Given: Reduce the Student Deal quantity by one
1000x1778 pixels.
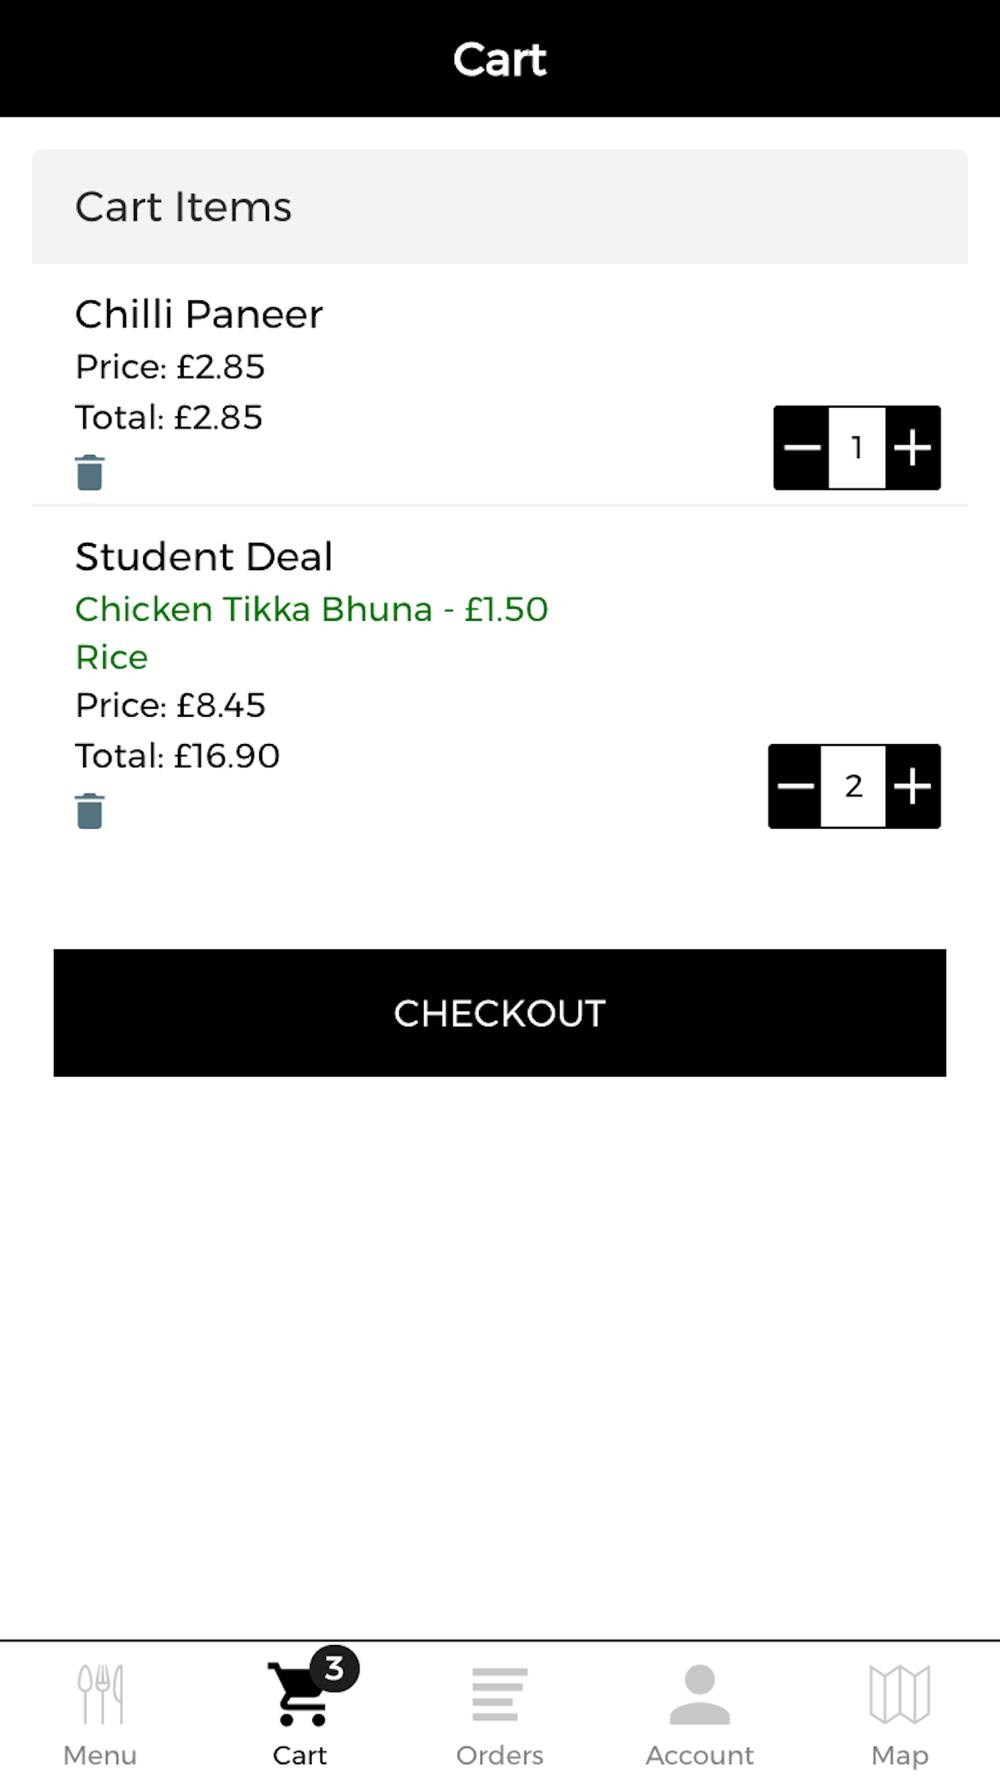Looking at the screenshot, I should [796, 786].
